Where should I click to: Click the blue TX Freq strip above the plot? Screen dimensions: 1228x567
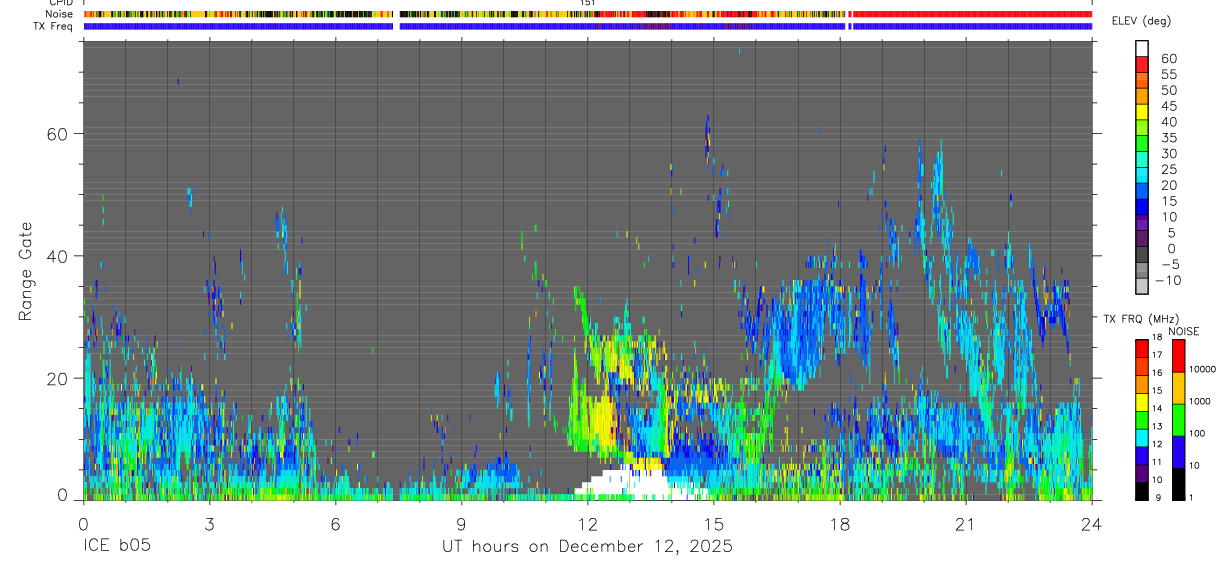(587, 26)
